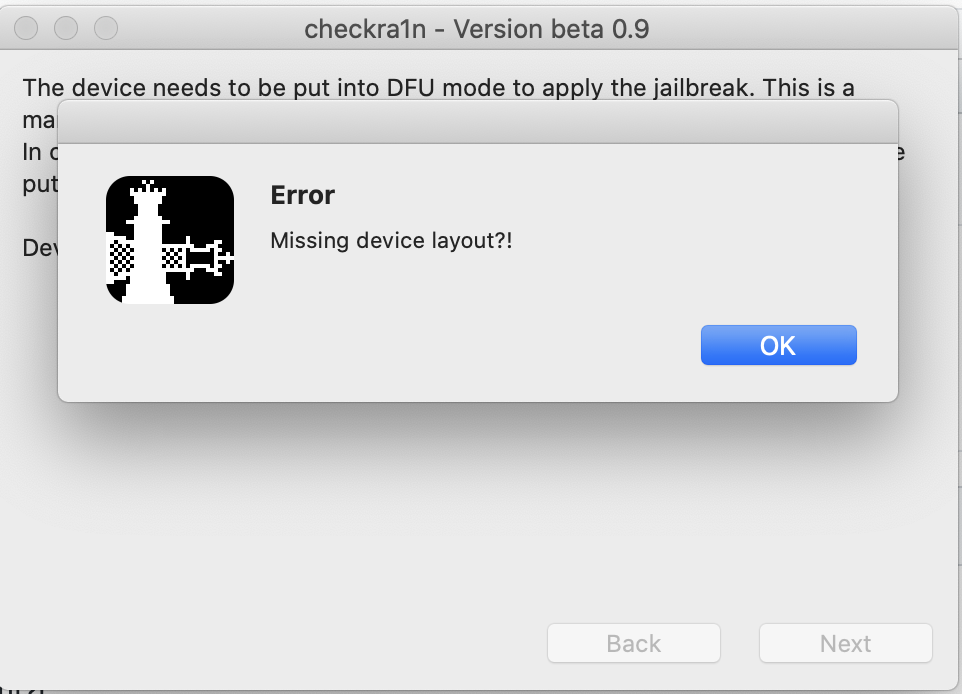Screen dimensions: 962x694
Task: Click the leftmost traffic light button
Action: click(x=25, y=28)
